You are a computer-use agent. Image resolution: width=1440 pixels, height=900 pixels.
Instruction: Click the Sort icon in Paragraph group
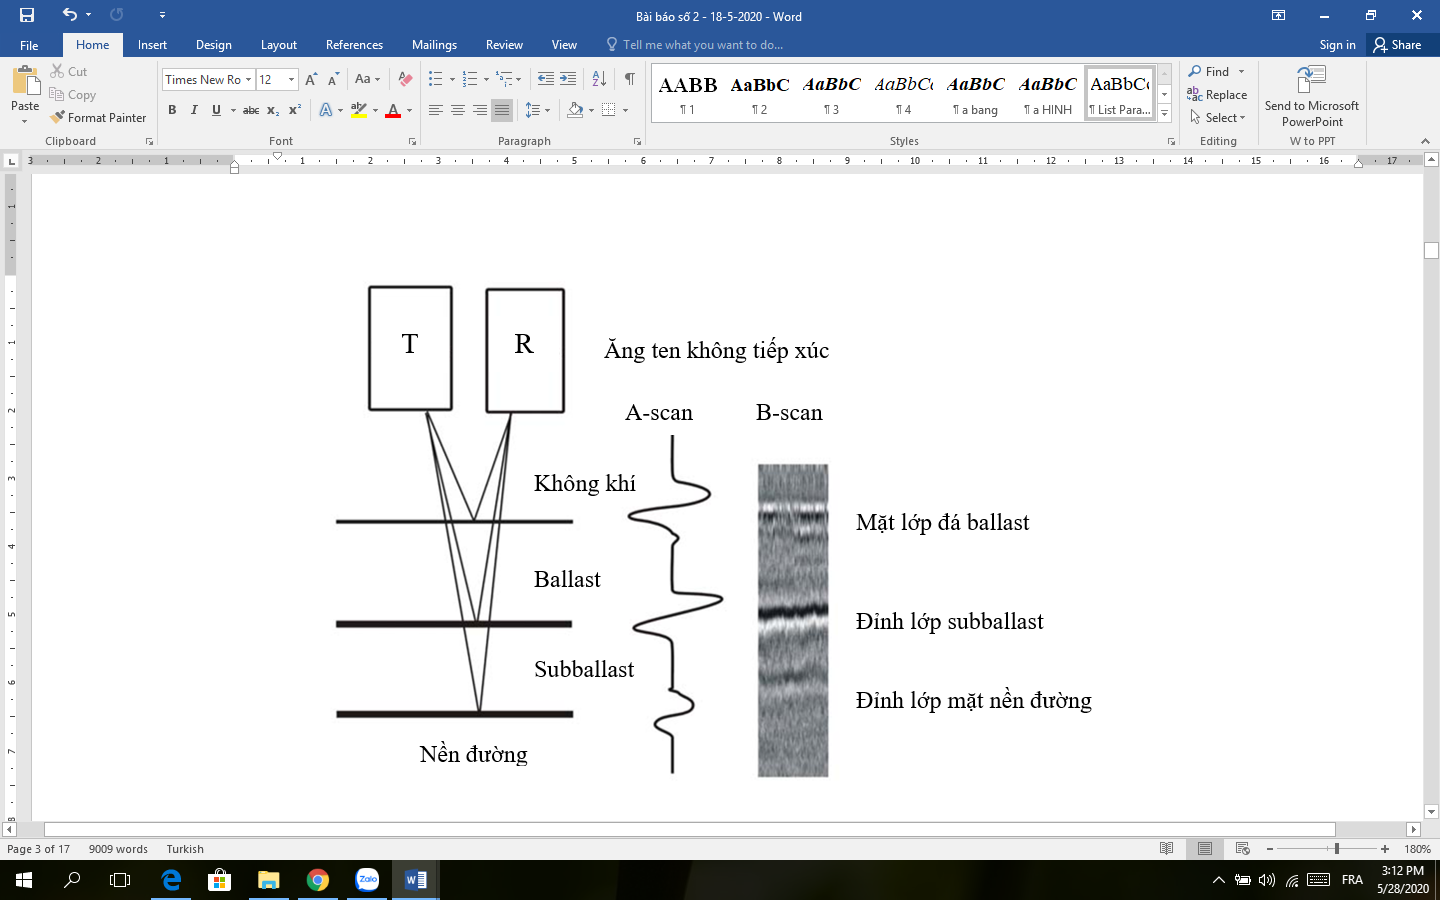[x=599, y=79]
